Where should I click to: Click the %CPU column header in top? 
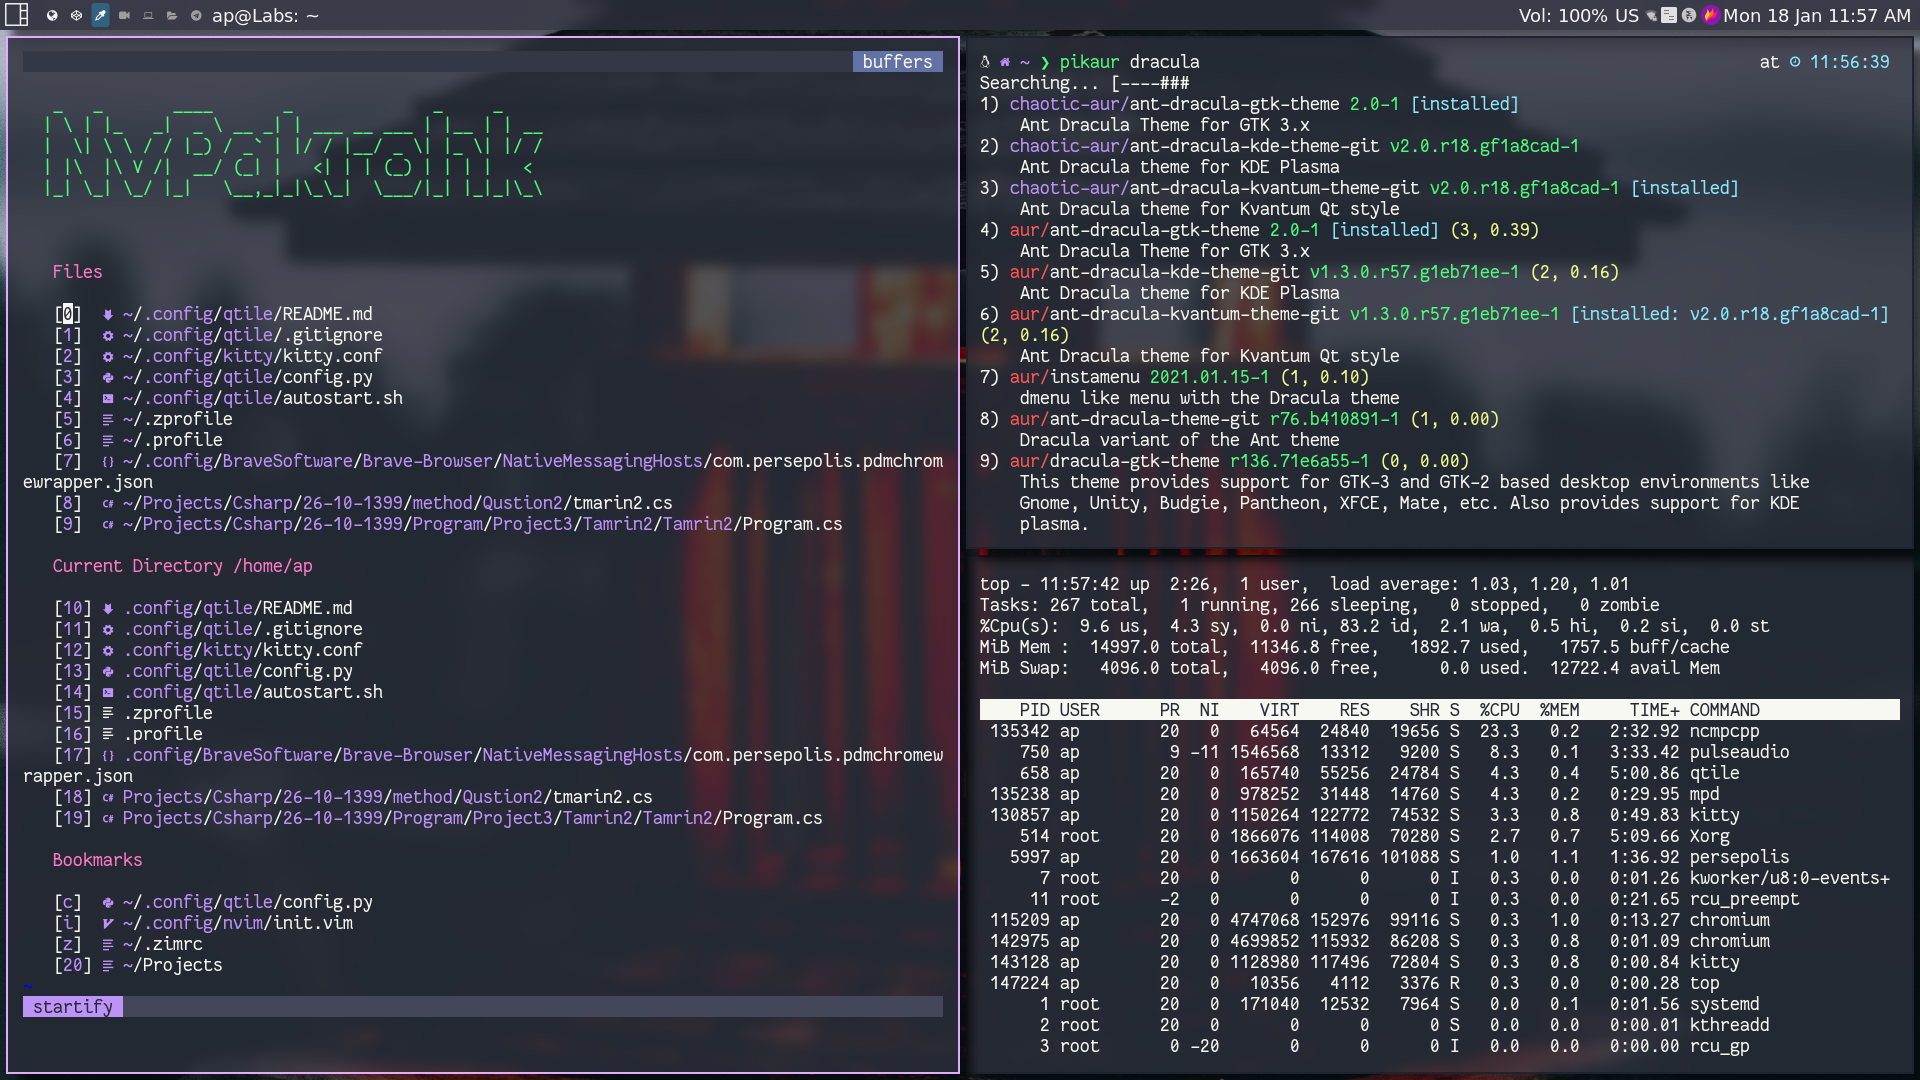click(1499, 710)
